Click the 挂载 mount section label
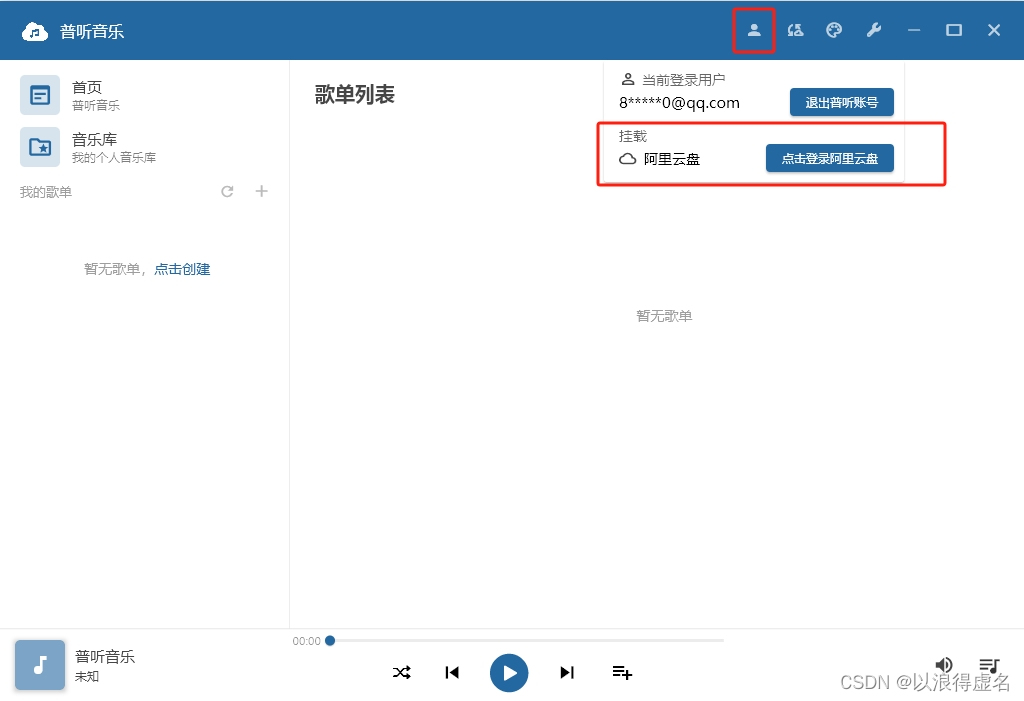 click(633, 136)
